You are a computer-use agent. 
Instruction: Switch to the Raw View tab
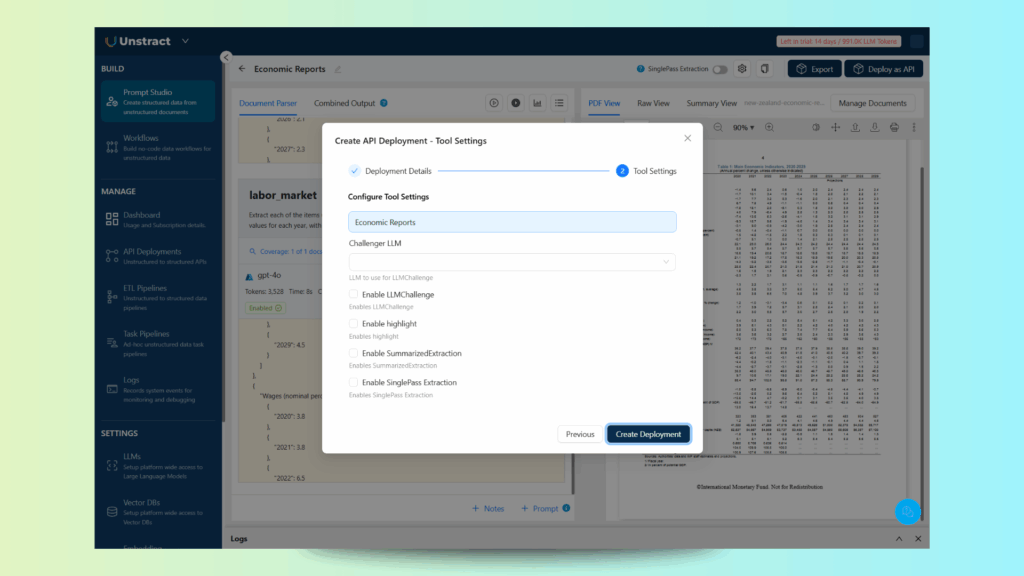pos(653,103)
